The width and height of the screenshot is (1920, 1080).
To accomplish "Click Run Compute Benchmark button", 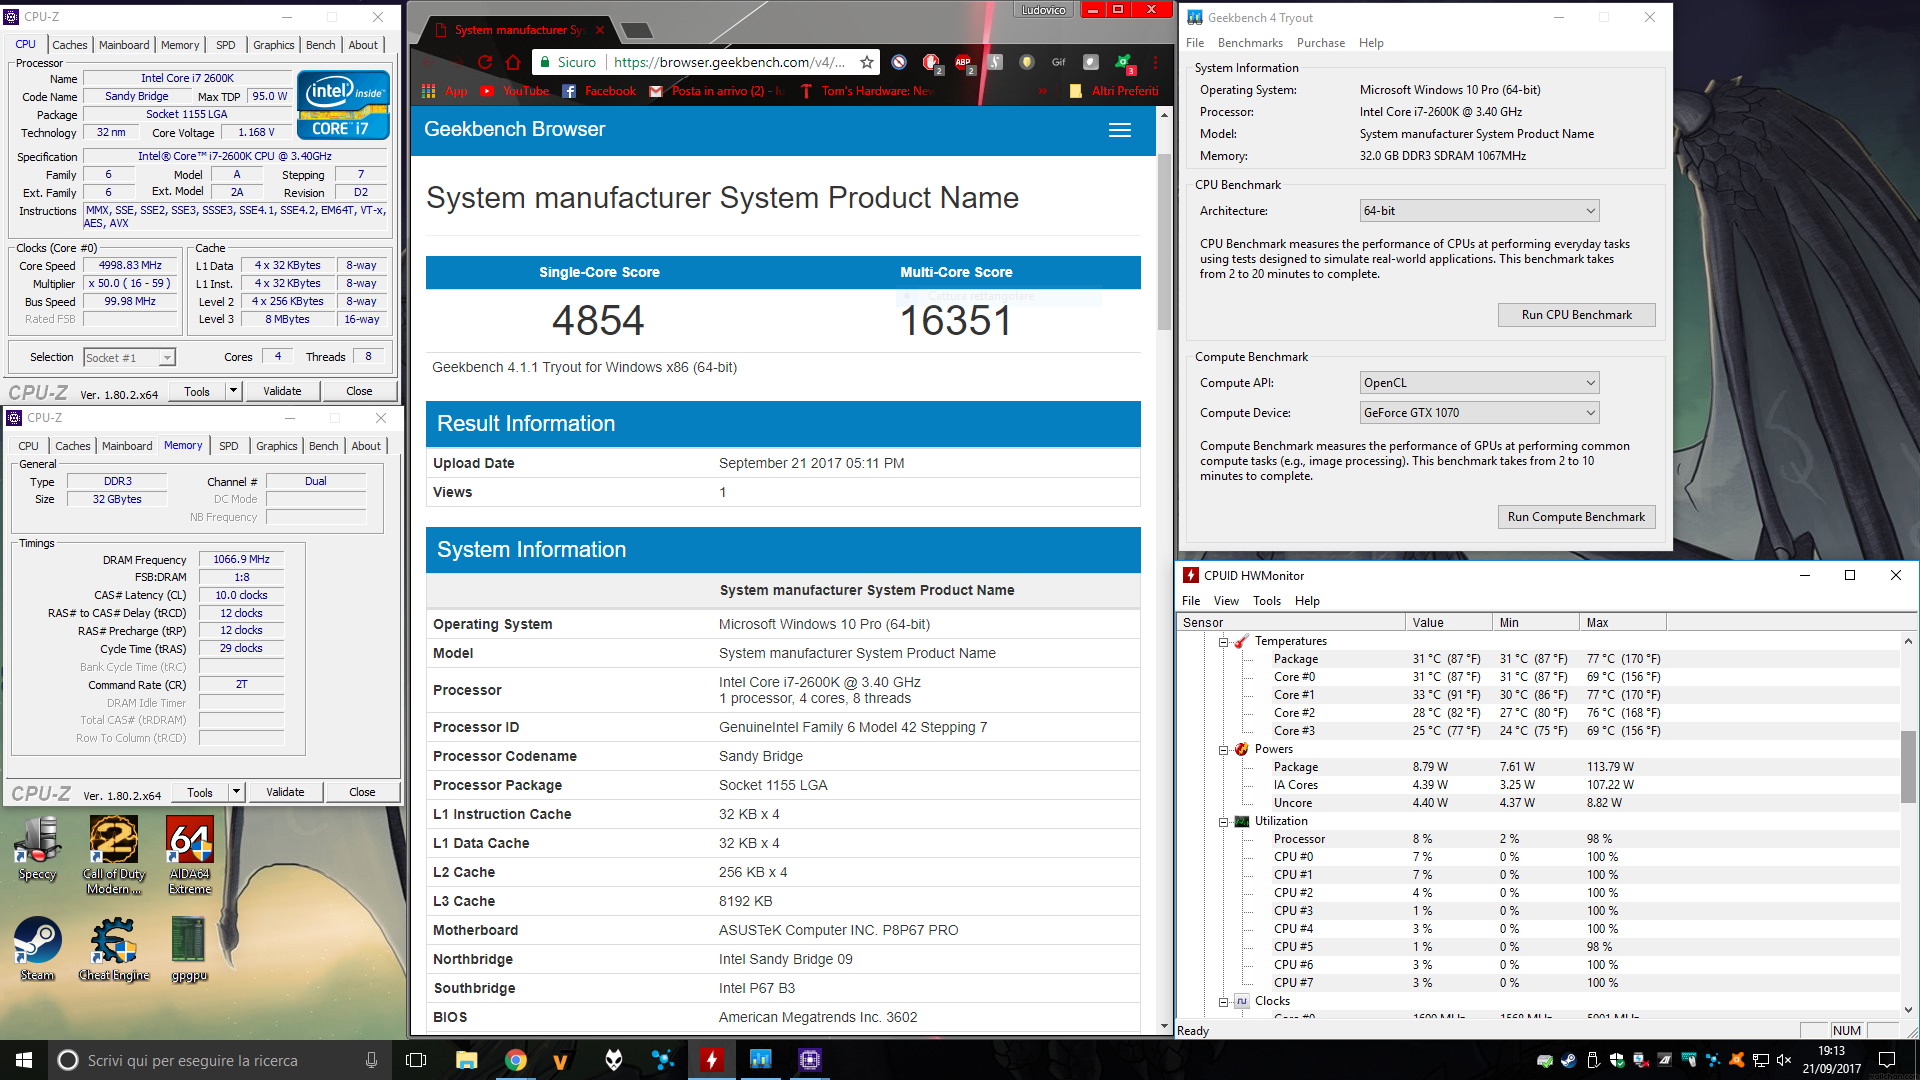I will pos(1576,517).
